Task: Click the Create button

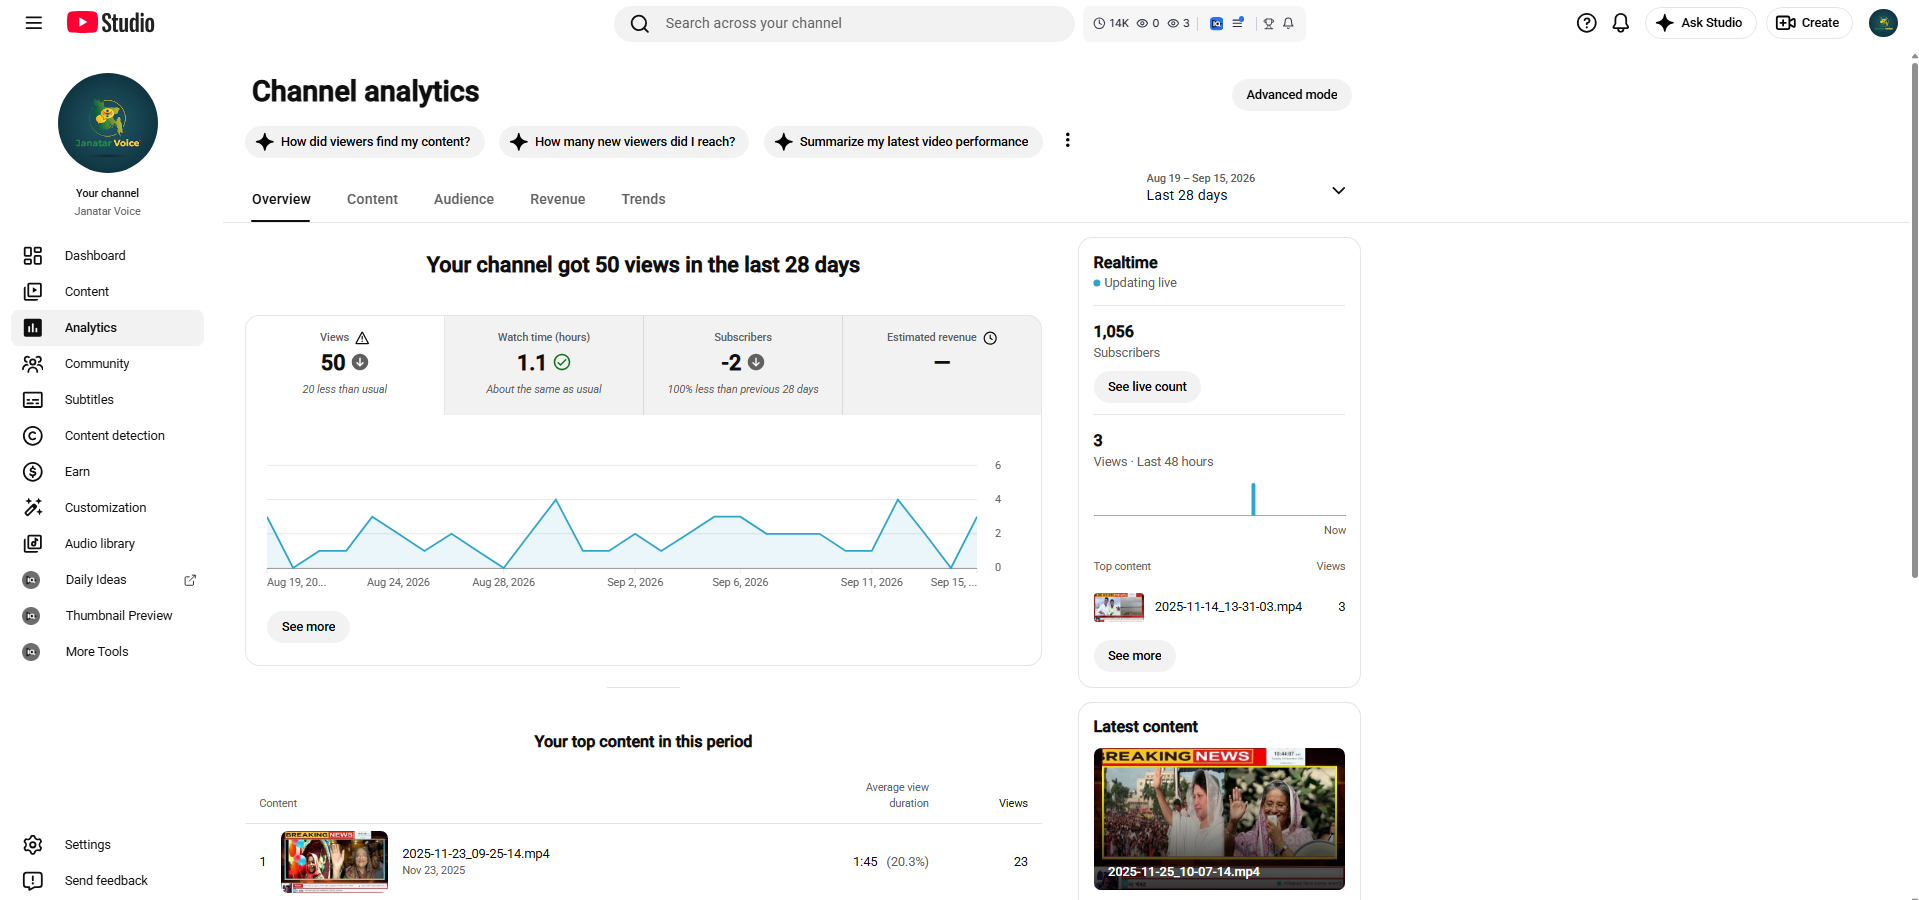Action: pos(1809,23)
